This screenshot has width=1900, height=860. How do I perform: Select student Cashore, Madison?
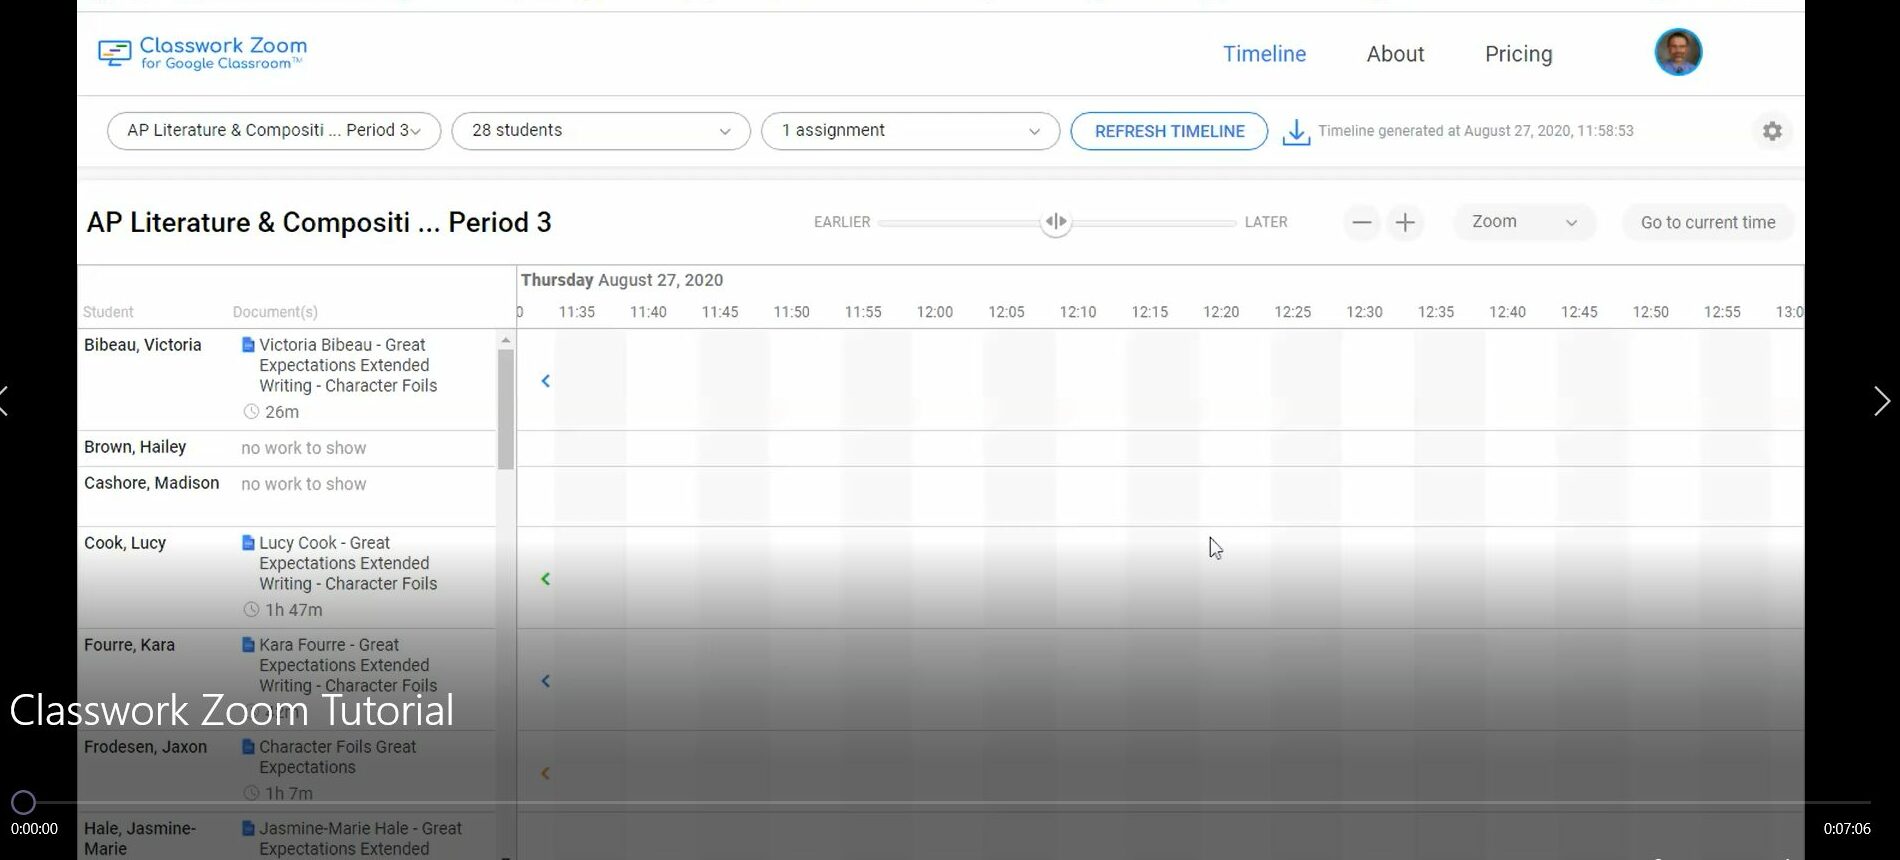(x=151, y=483)
